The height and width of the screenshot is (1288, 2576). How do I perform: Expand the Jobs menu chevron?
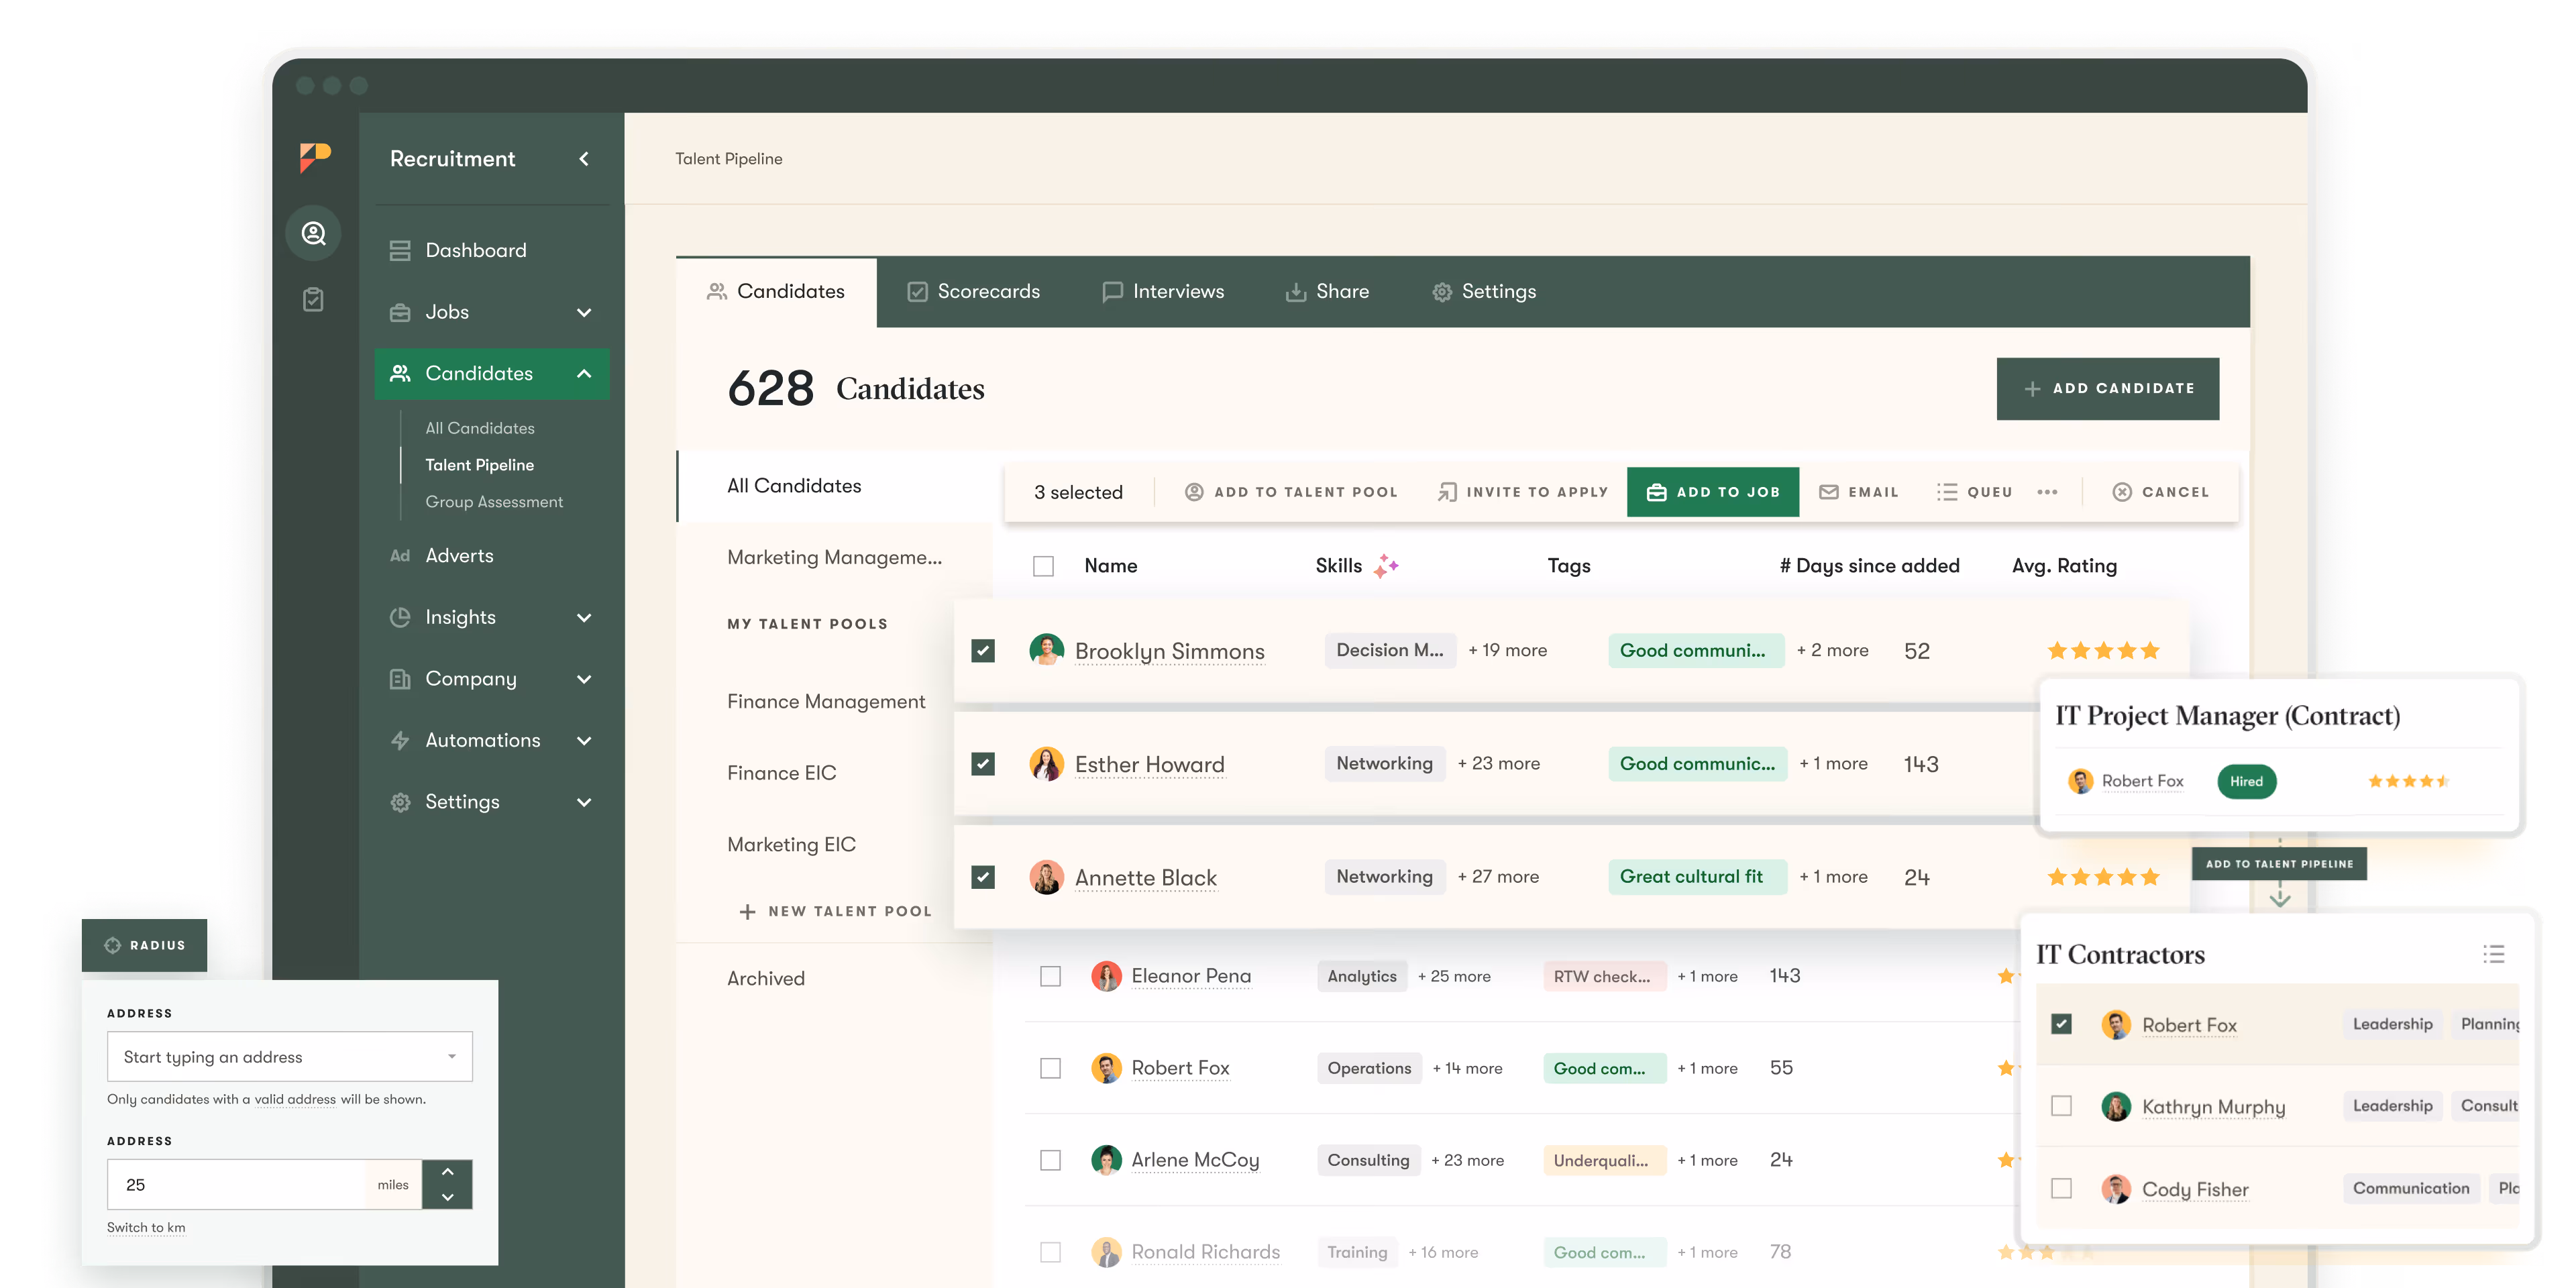[x=584, y=312]
